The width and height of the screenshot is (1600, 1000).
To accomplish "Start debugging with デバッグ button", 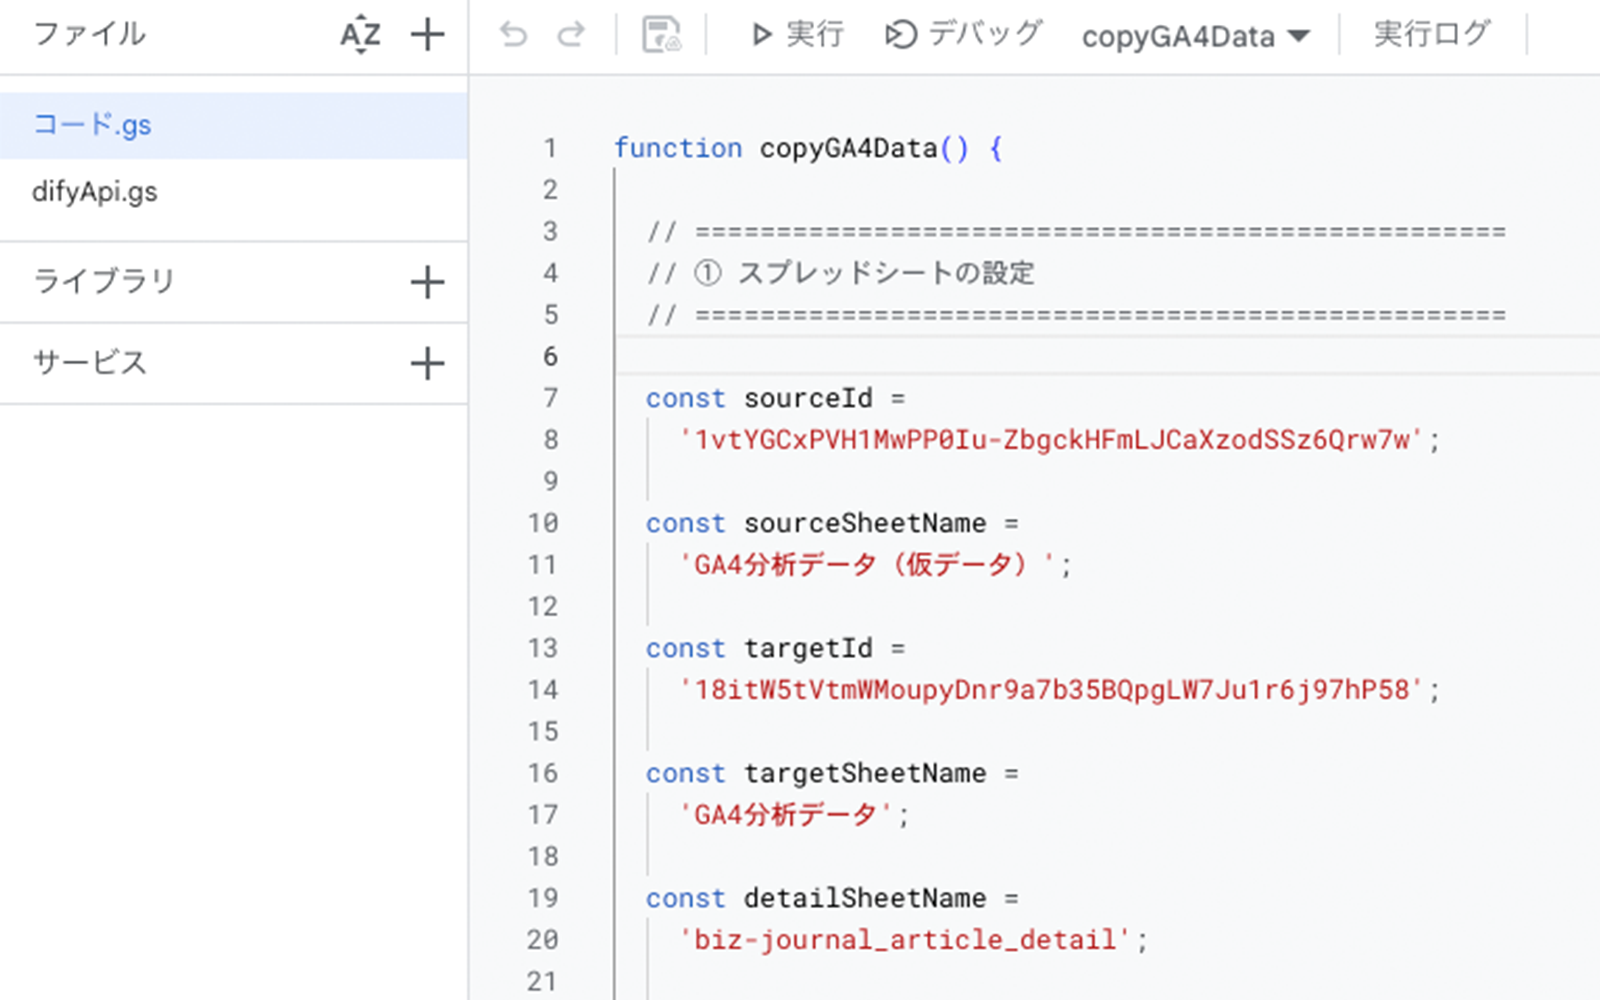I will coord(963,35).
